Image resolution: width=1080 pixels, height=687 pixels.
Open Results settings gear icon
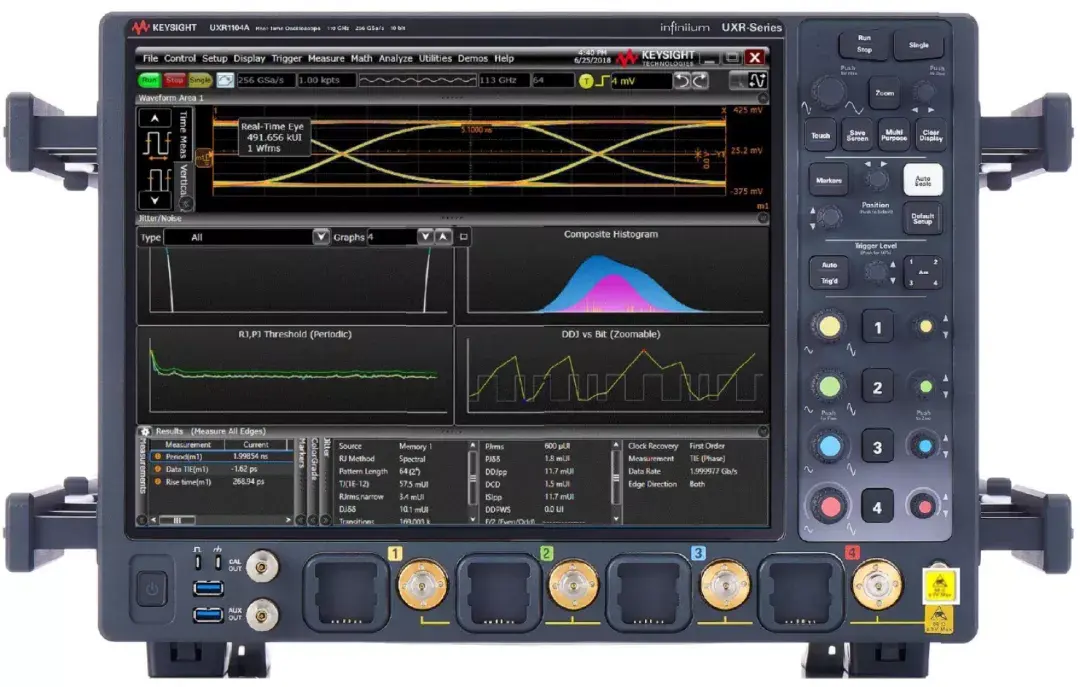[x=145, y=431]
